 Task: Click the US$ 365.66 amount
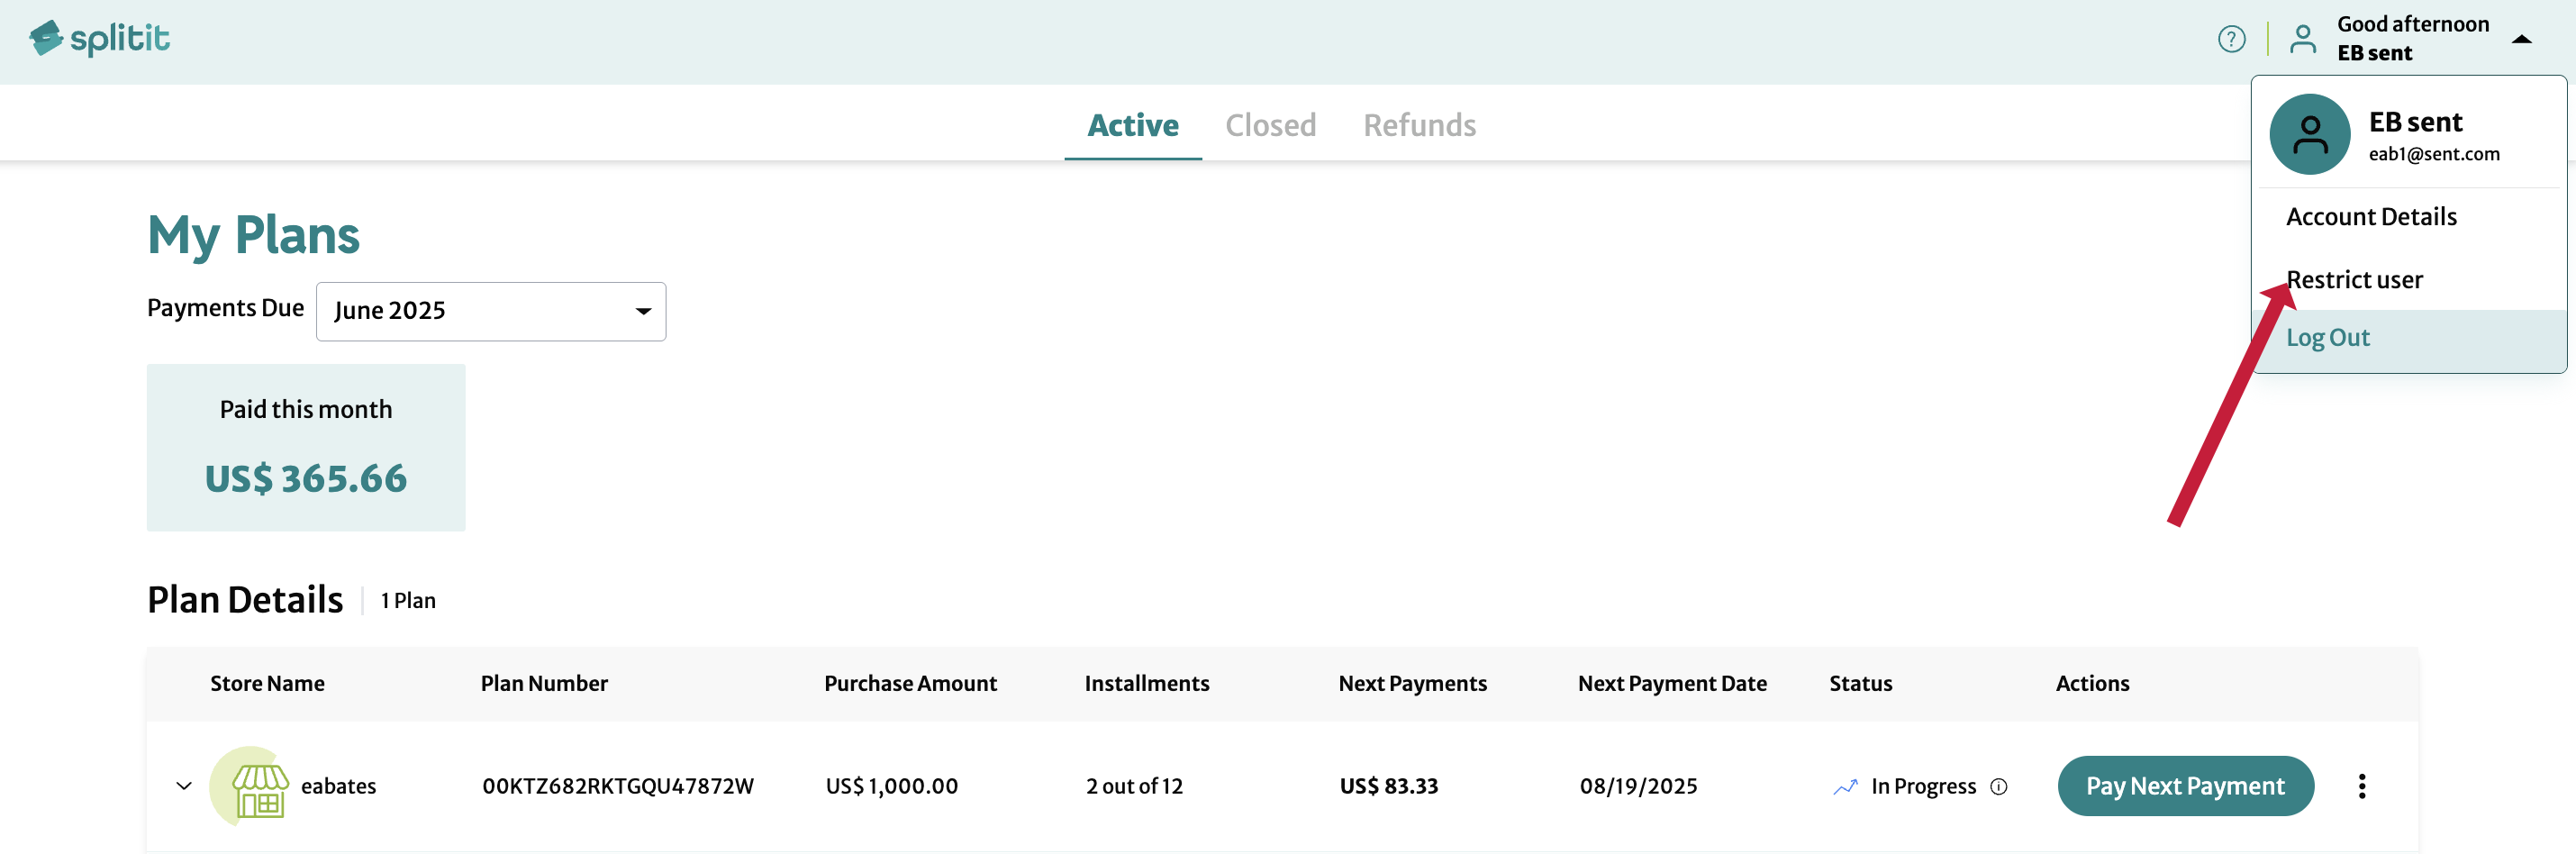[x=306, y=478]
